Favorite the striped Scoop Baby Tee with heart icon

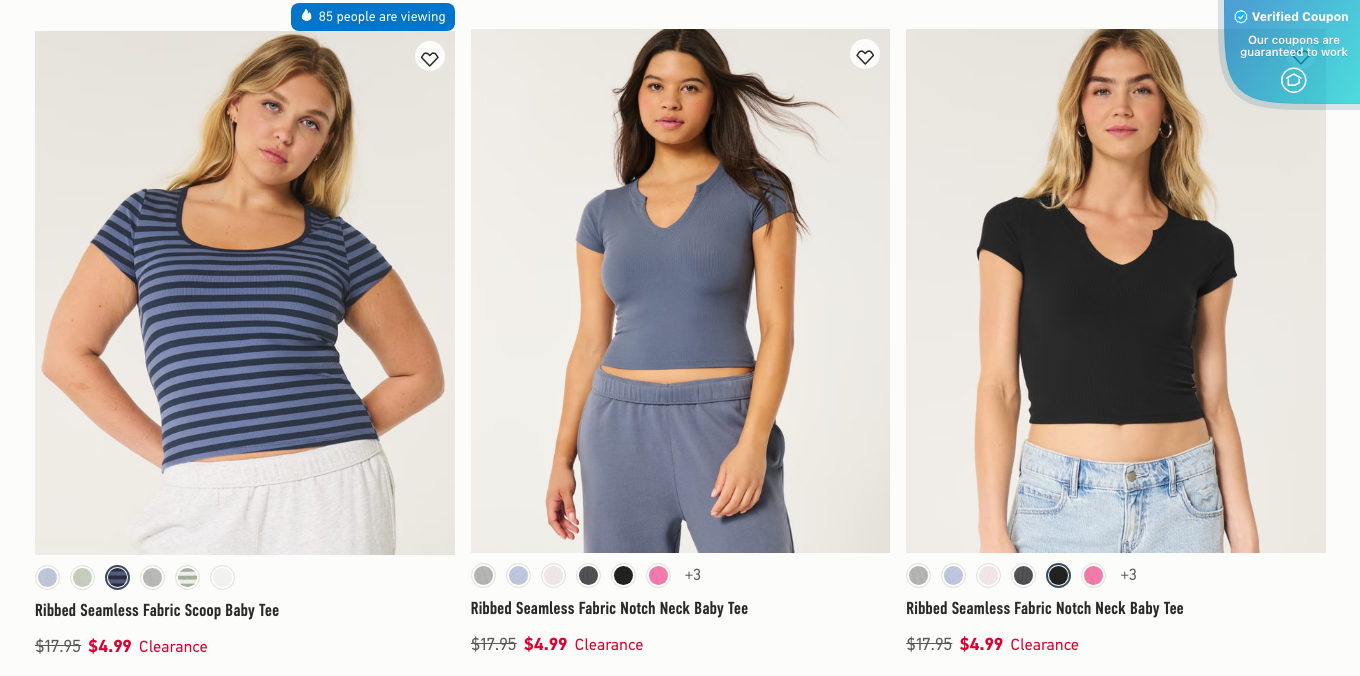[x=430, y=58]
